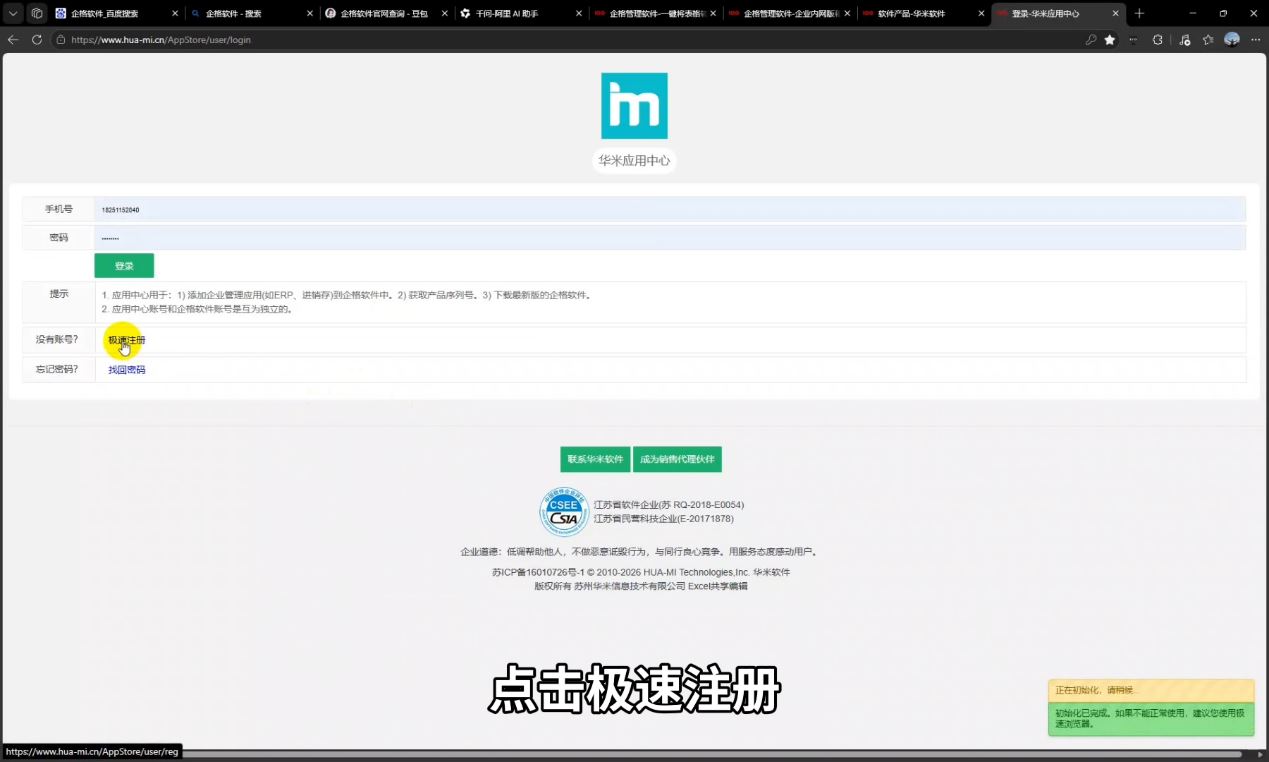Viewport: 1269px width, 762px height.
Task: Click the 成为销售代理伙伴 button
Action: click(x=677, y=459)
